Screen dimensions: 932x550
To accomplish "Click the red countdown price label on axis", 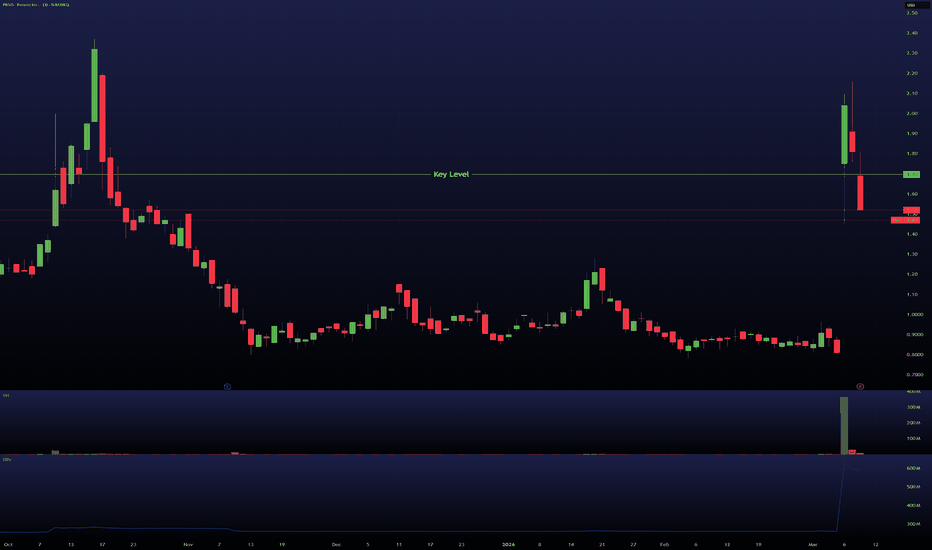I will pos(905,220).
